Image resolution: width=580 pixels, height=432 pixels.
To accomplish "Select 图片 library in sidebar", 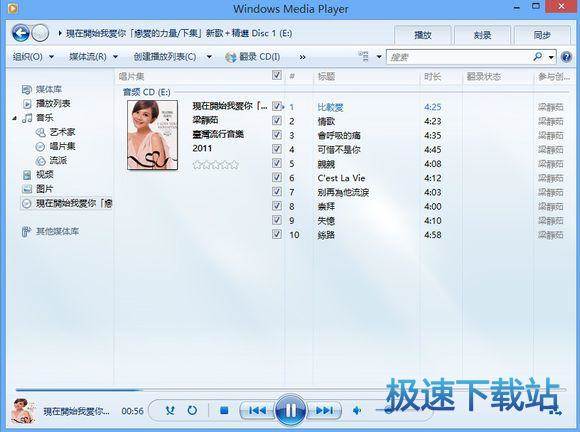I will point(38,189).
